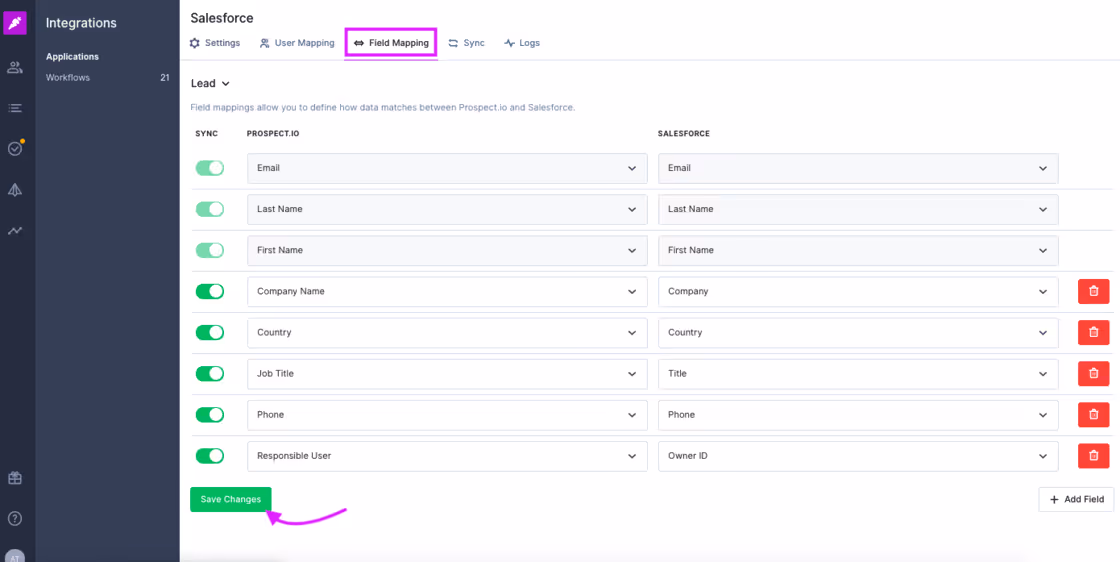Image resolution: width=1120 pixels, height=562 pixels.
Task: Open the tasks checkmark icon in sidebar
Action: tap(15, 149)
